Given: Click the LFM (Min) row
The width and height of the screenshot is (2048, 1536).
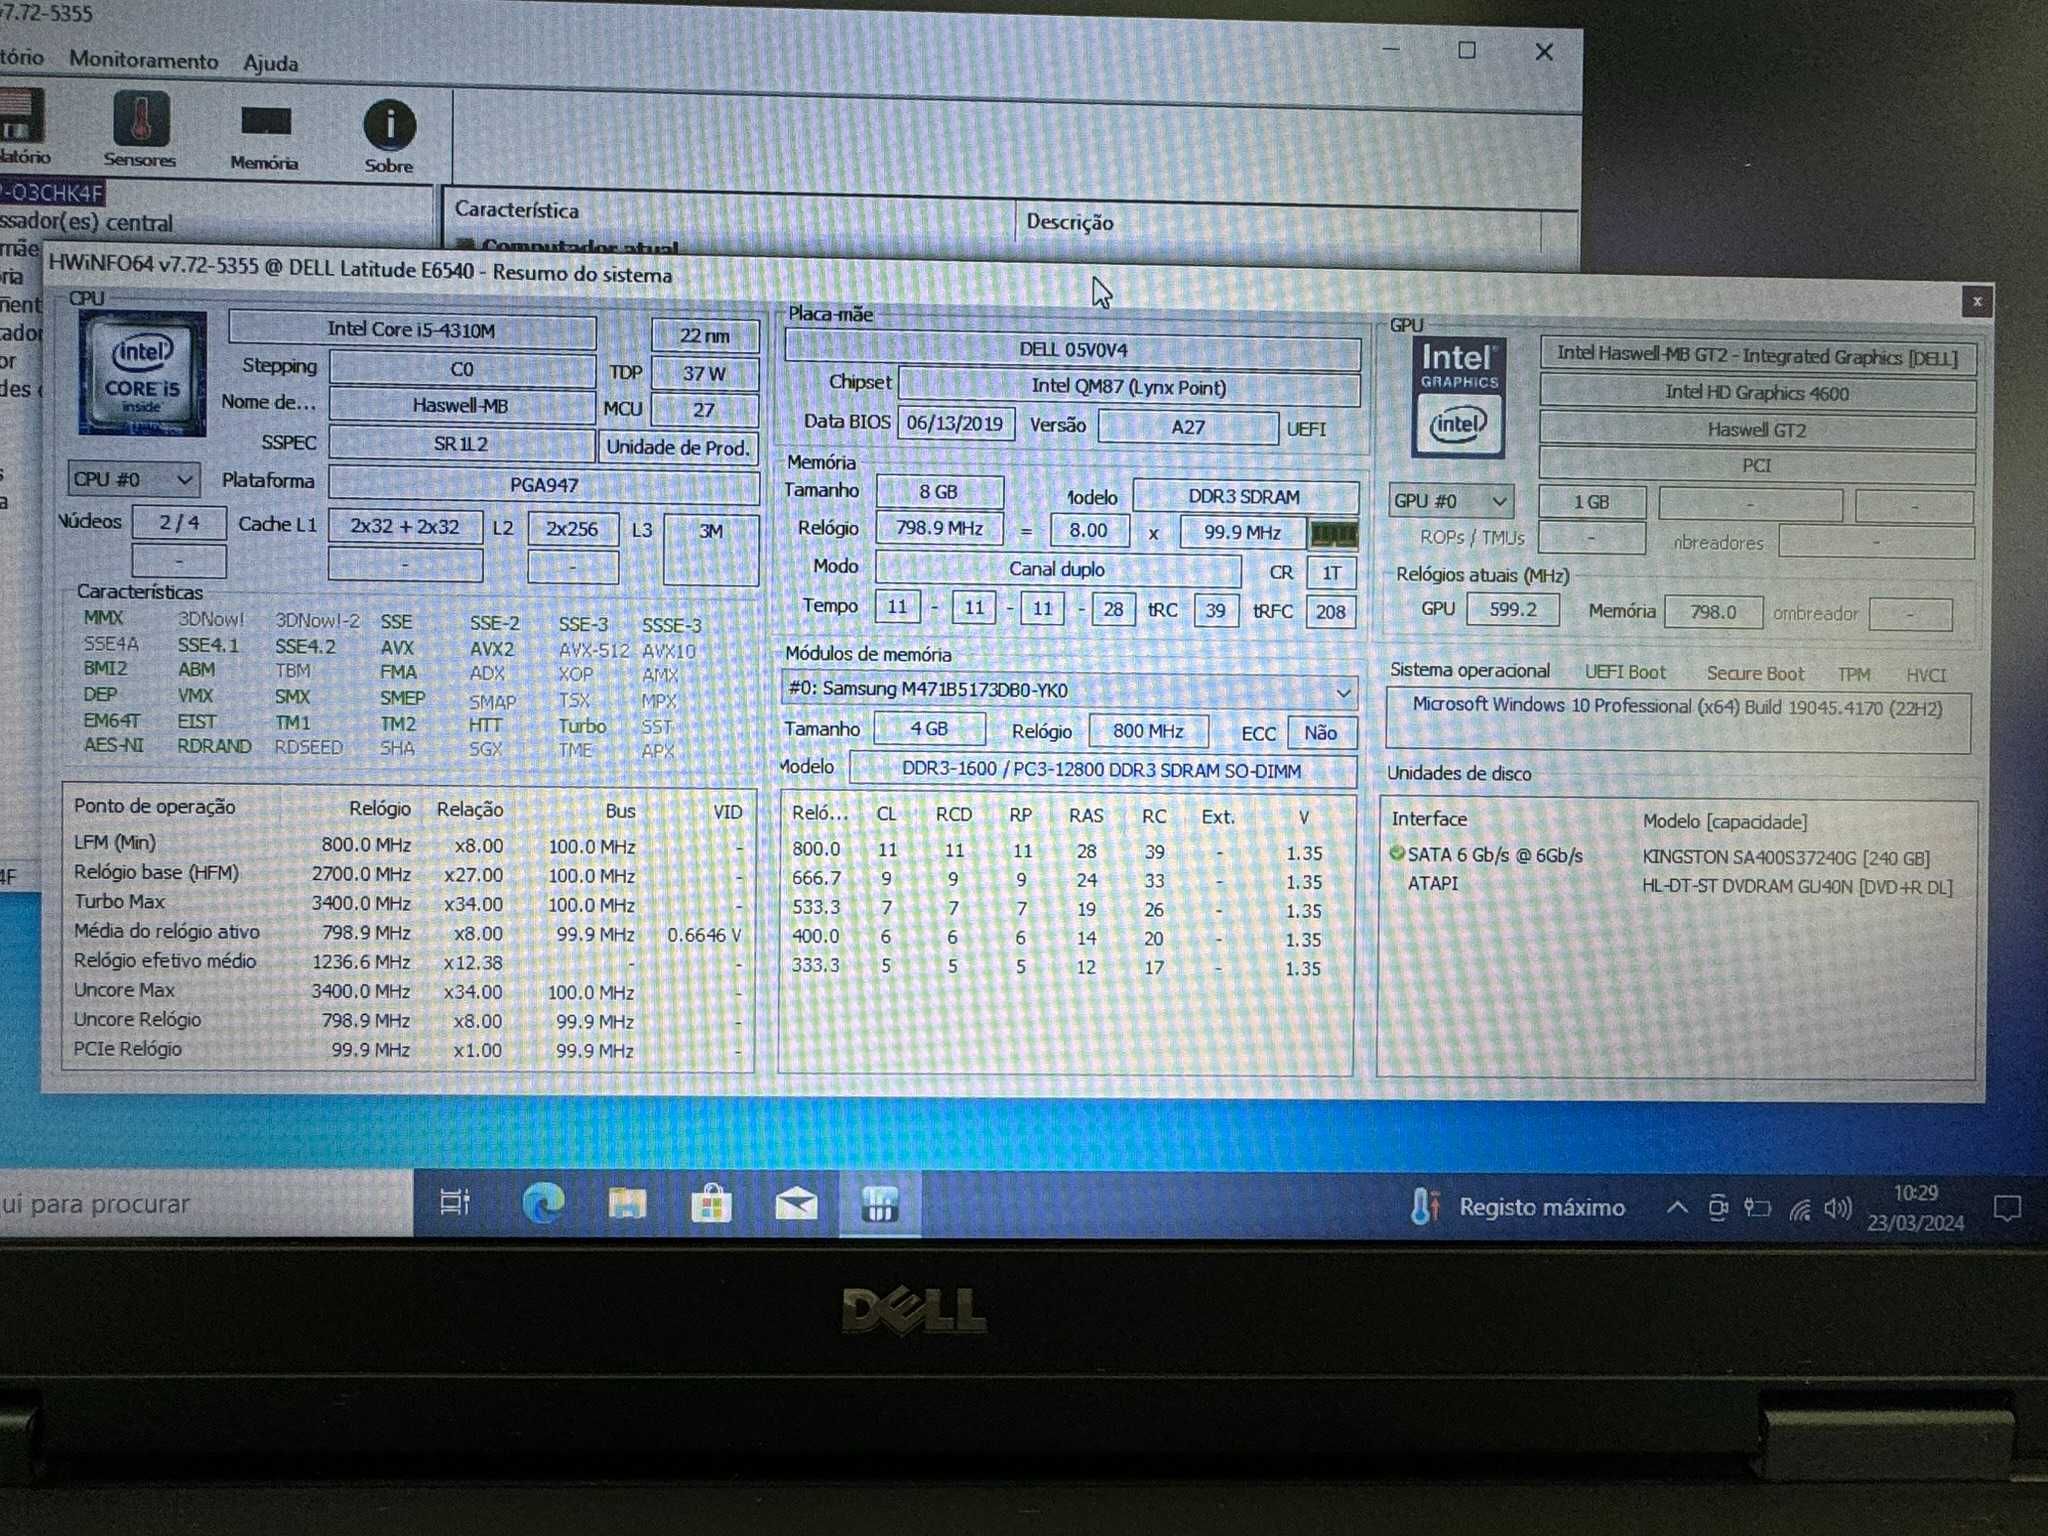Looking at the screenshot, I should click(408, 845).
